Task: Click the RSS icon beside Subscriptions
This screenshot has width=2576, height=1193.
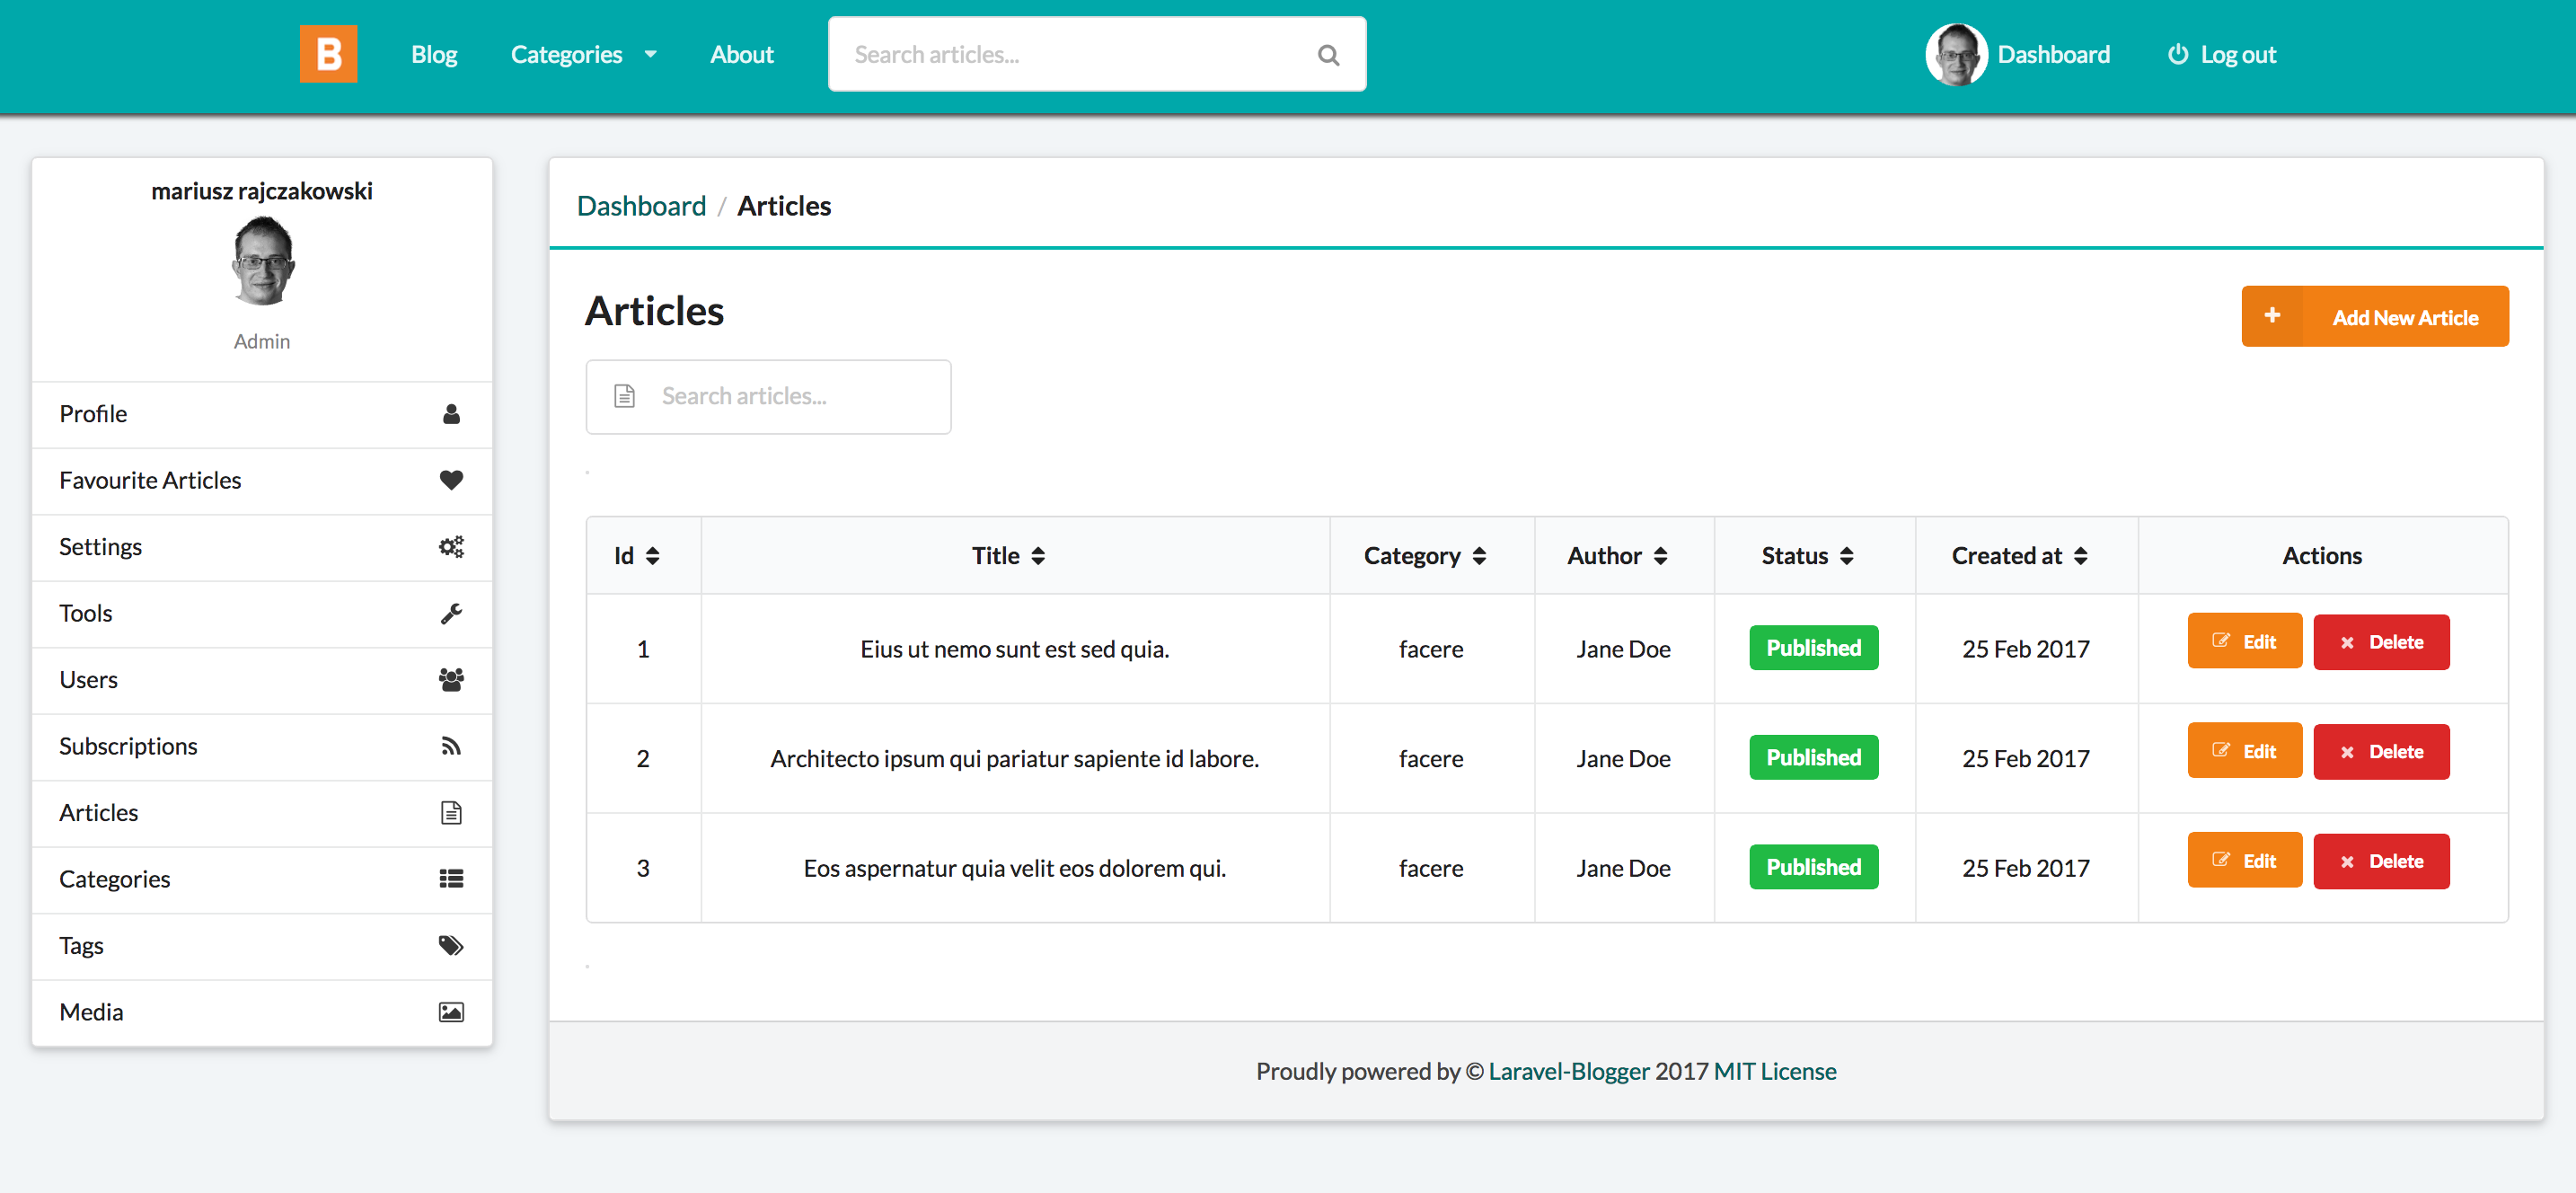Action: [451, 746]
